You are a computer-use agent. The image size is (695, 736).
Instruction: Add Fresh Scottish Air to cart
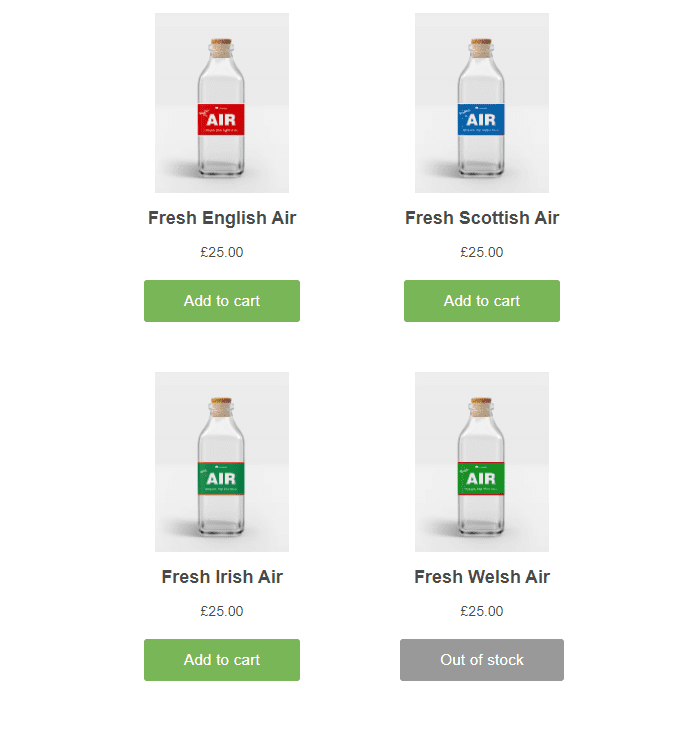click(482, 301)
